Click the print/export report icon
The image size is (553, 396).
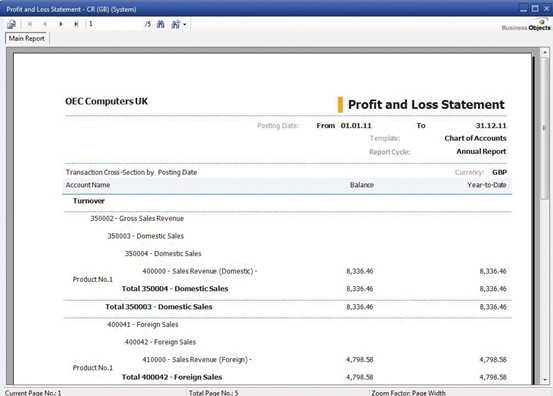(x=11, y=24)
